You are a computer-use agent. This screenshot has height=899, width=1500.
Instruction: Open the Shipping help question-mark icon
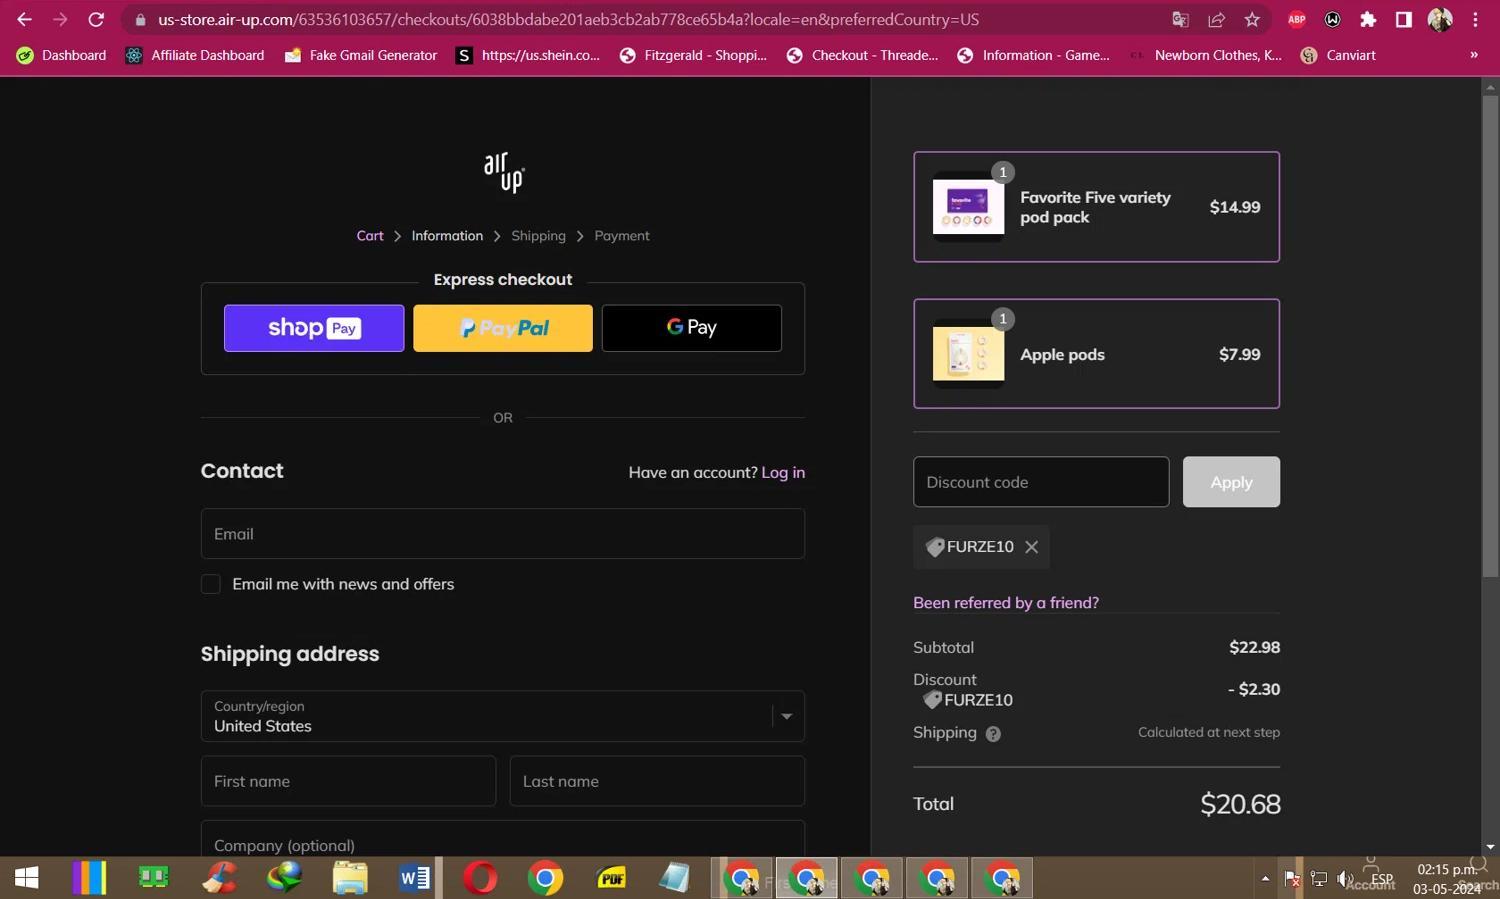point(993,734)
